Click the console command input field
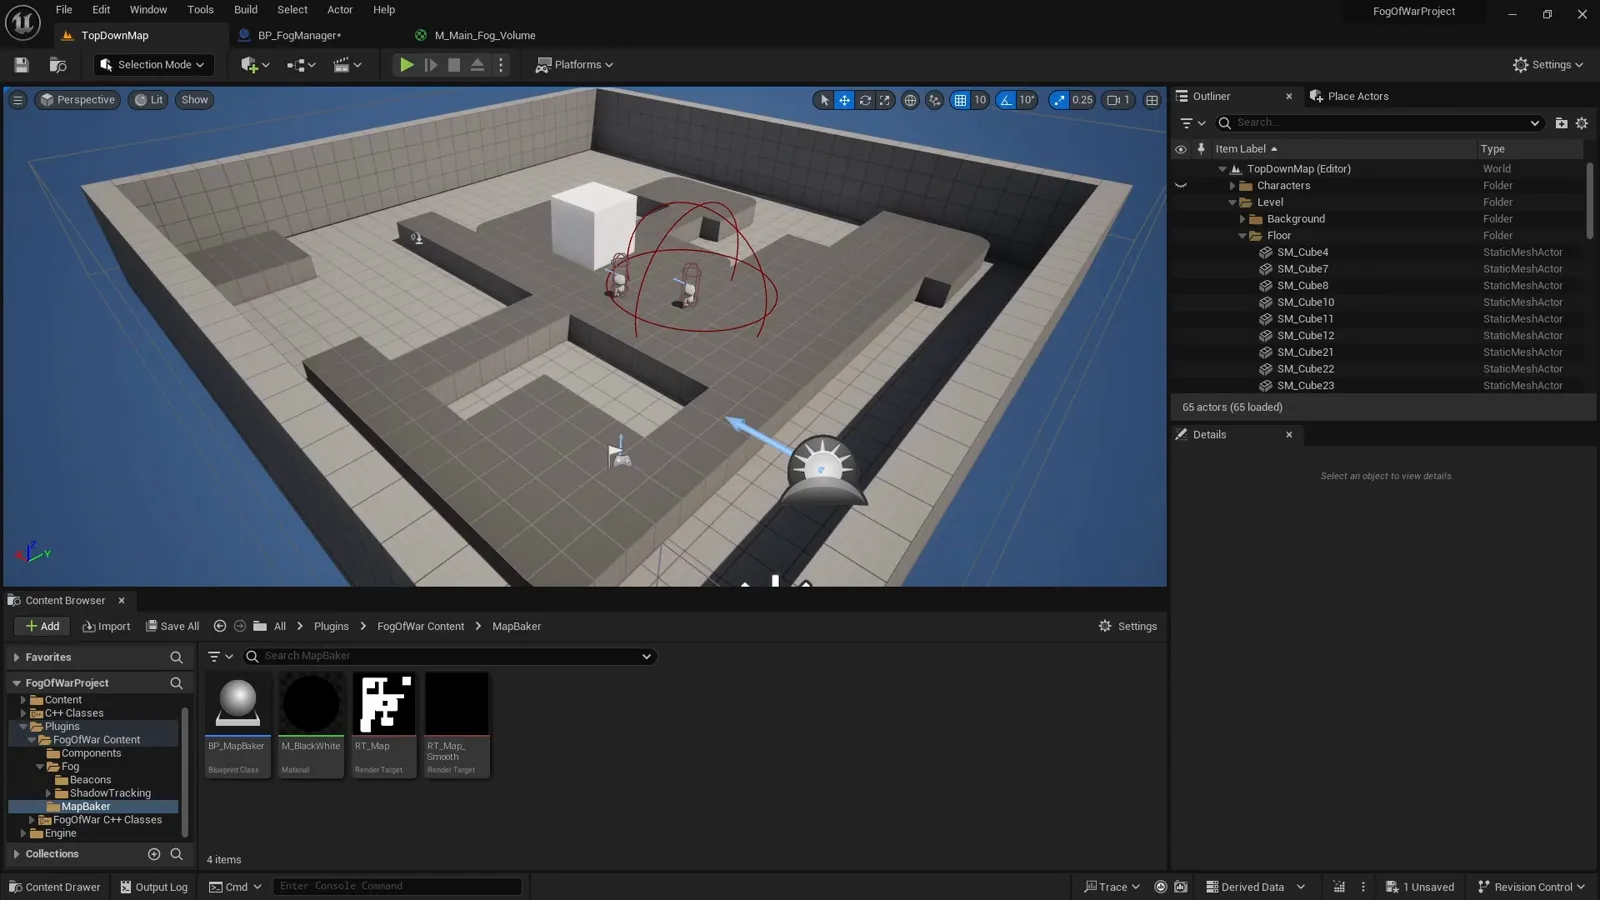Viewport: 1600px width, 900px height. (x=397, y=886)
